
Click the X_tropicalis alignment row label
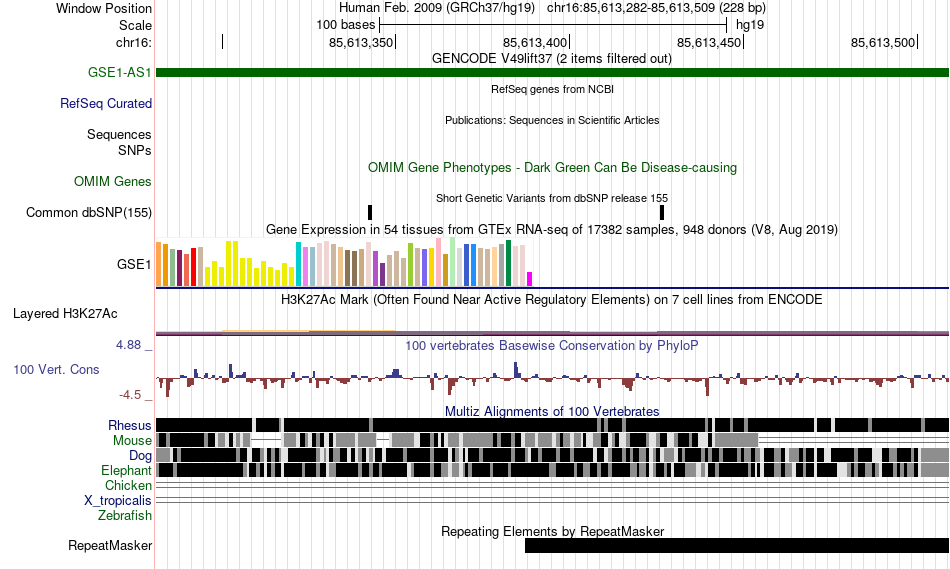(x=118, y=501)
